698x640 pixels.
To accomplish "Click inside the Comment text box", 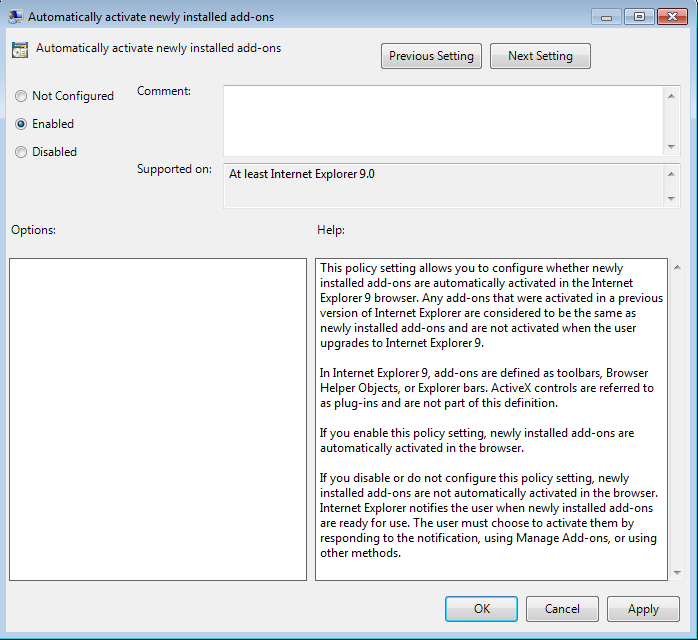I will pyautogui.click(x=443, y=121).
